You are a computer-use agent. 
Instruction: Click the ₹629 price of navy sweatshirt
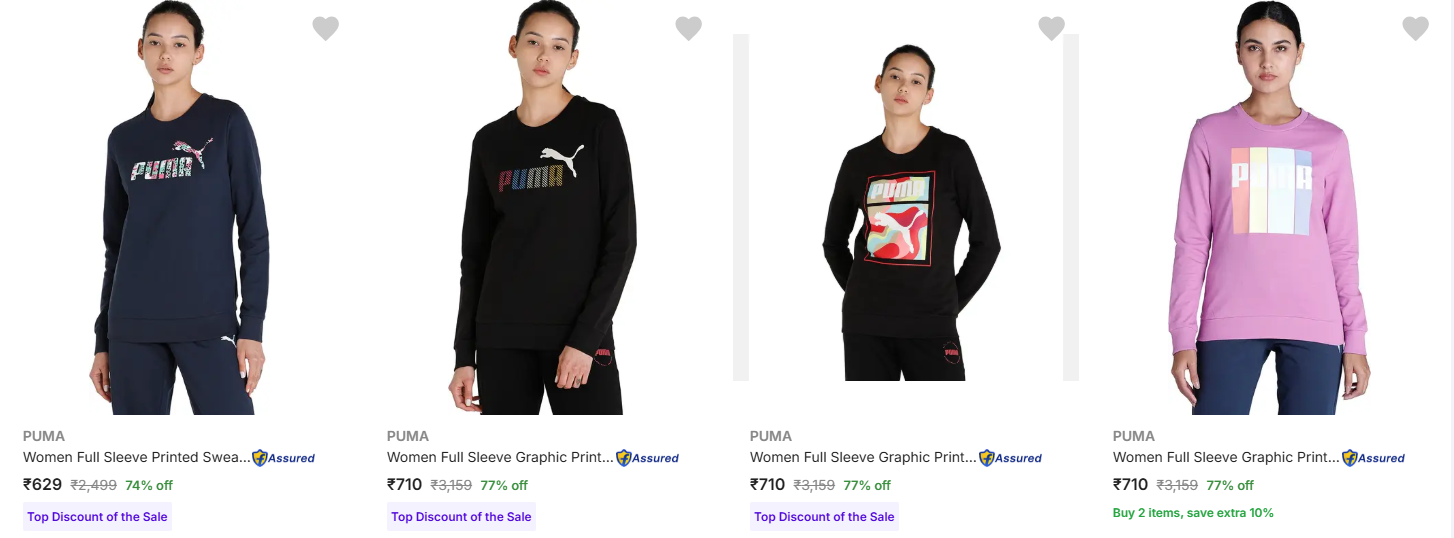pos(43,485)
